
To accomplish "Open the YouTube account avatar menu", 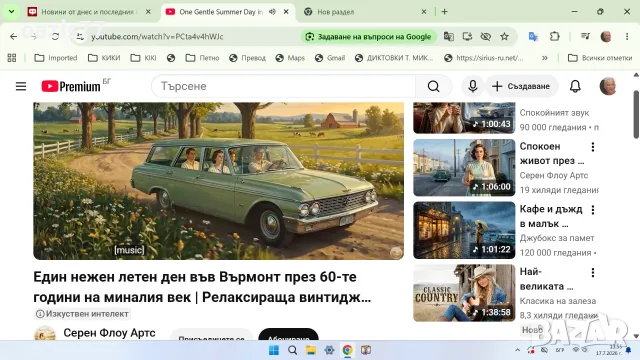I will [608, 86].
